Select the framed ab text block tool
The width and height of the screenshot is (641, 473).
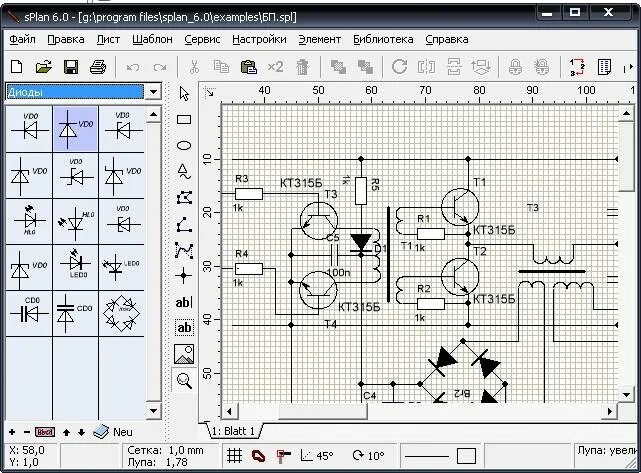point(184,327)
